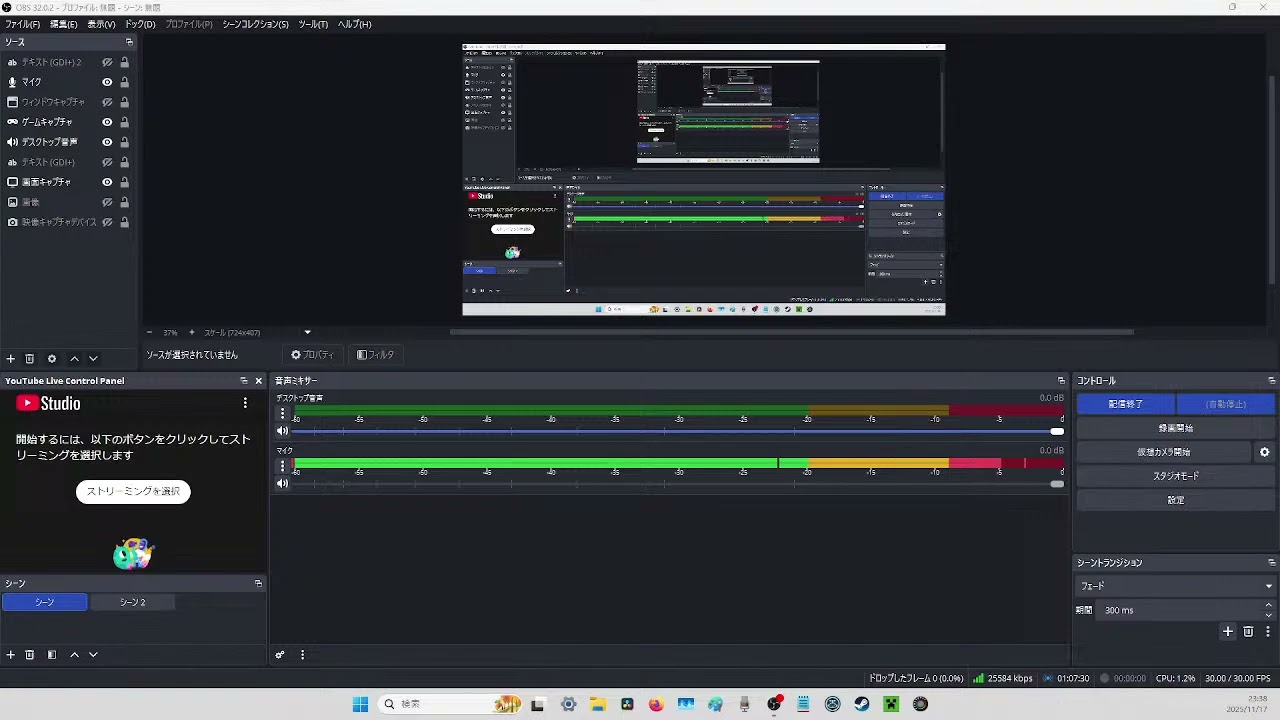The width and height of the screenshot is (1280, 720).
Task: Open ドック(D) menu
Action: (x=140, y=24)
